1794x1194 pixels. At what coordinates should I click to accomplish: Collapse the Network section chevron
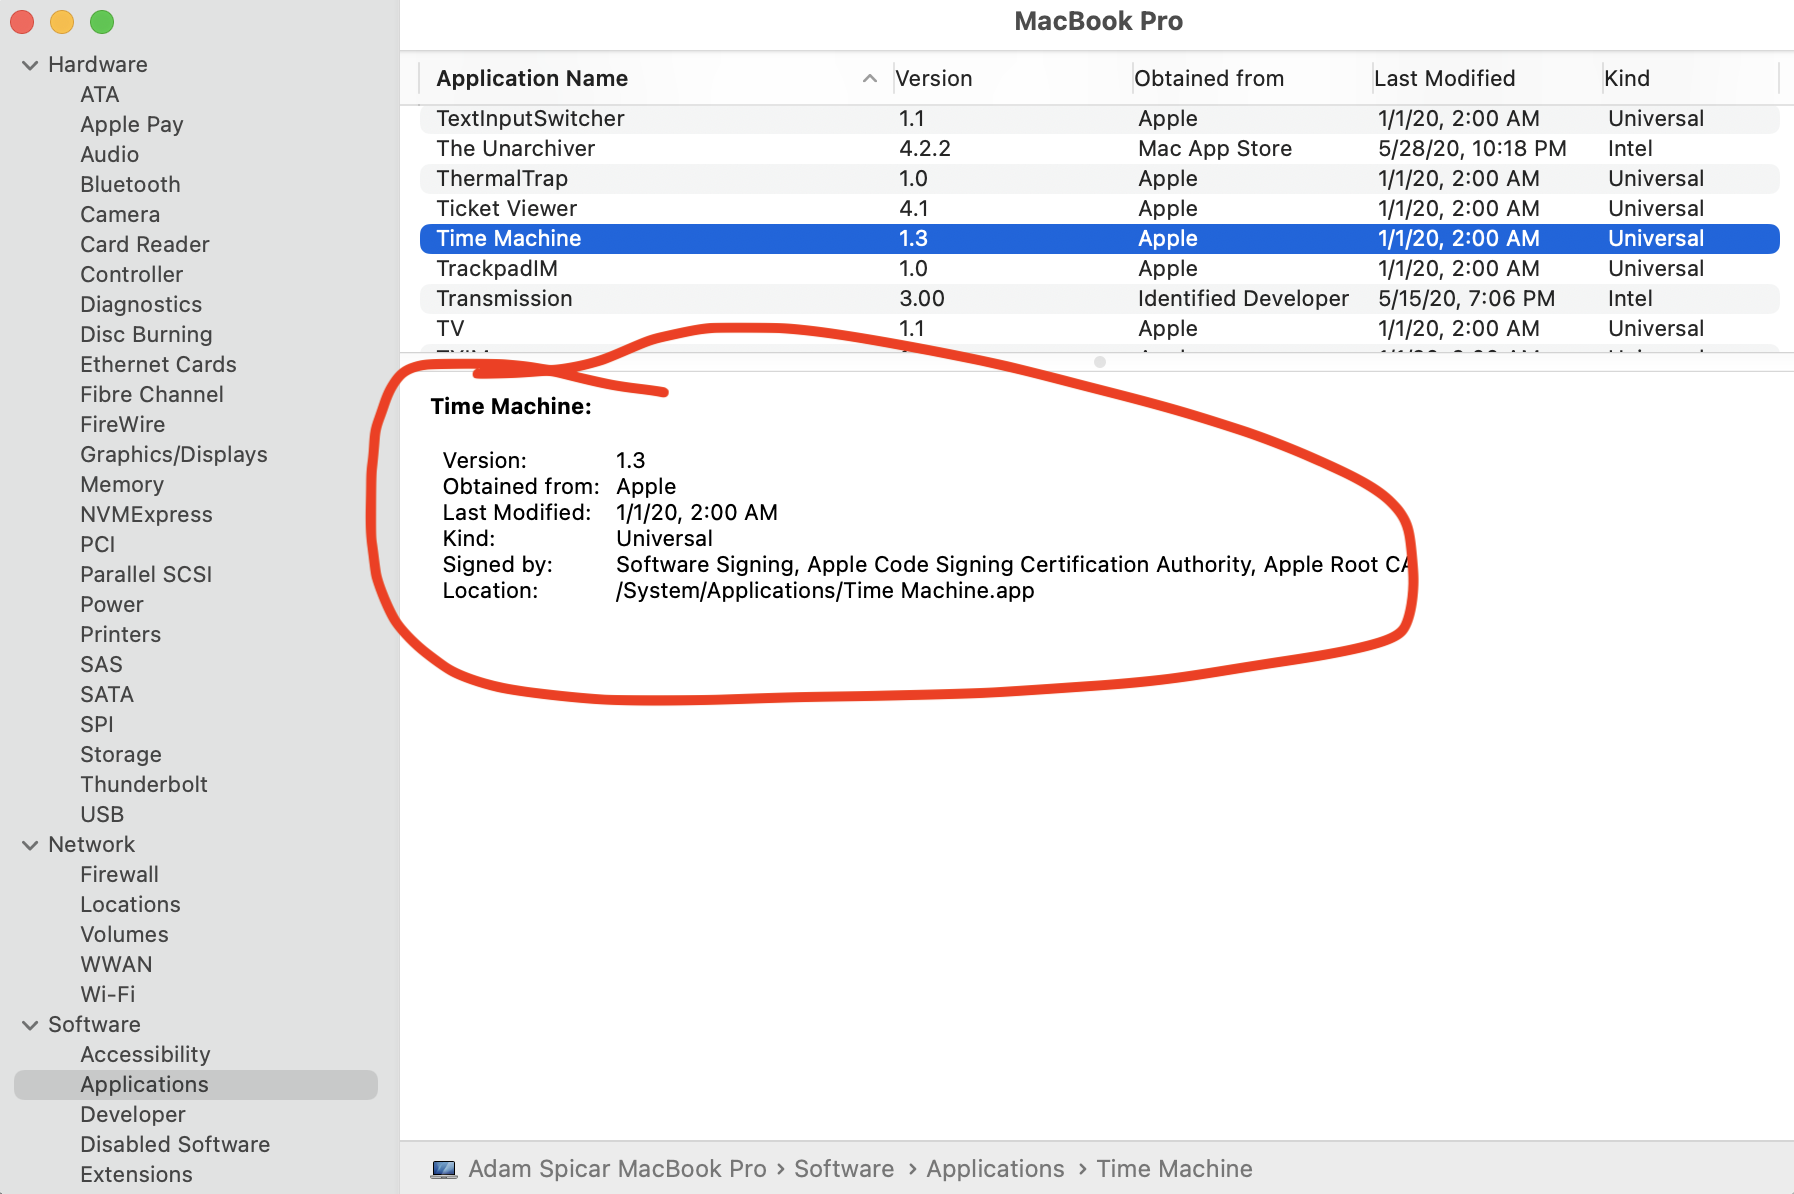30,845
